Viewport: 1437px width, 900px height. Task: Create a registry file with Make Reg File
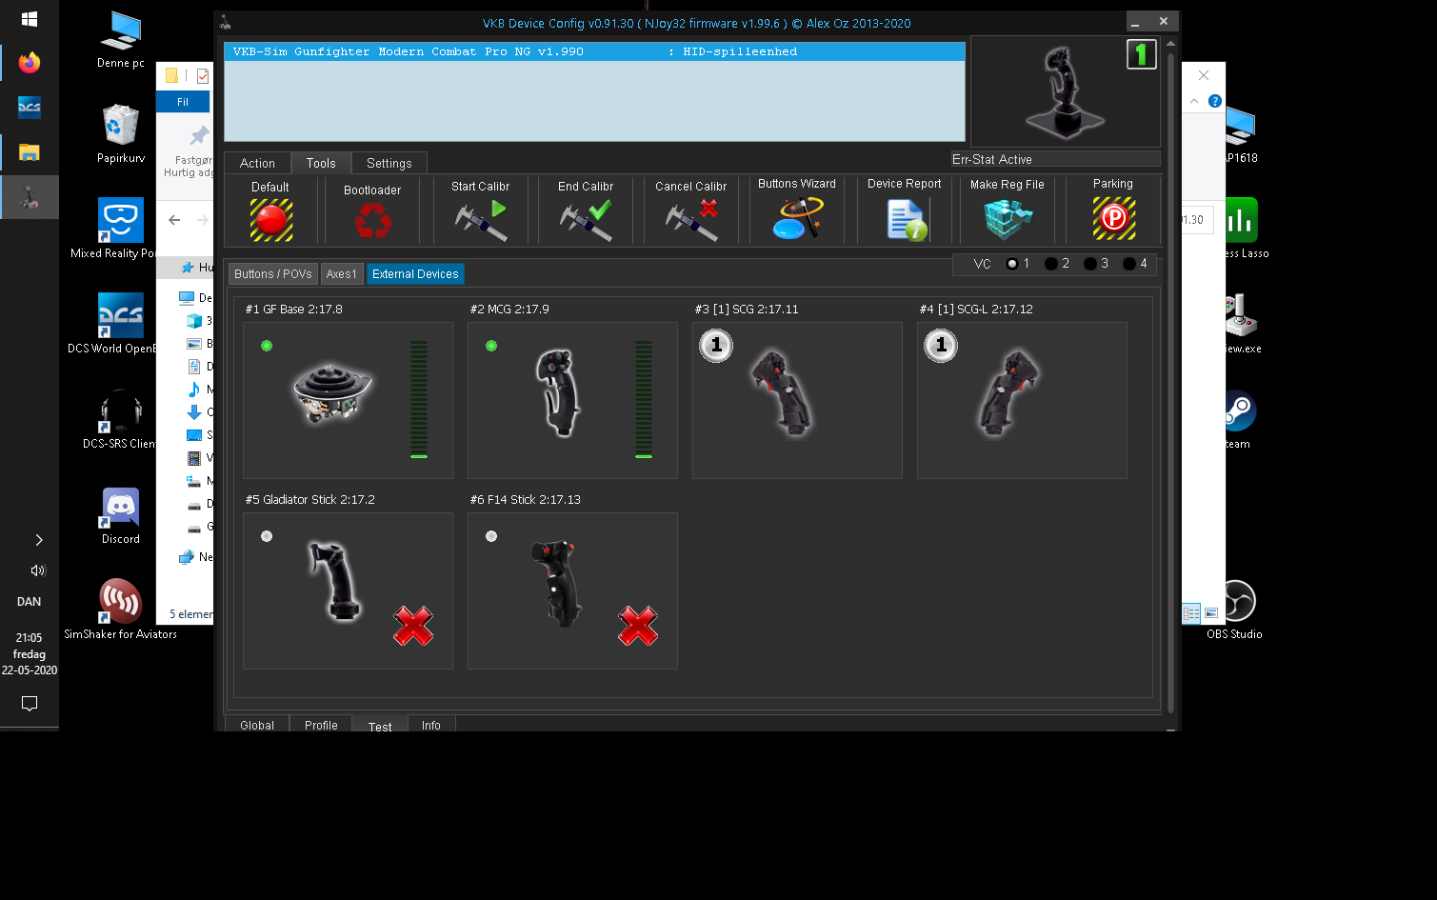click(x=1007, y=219)
